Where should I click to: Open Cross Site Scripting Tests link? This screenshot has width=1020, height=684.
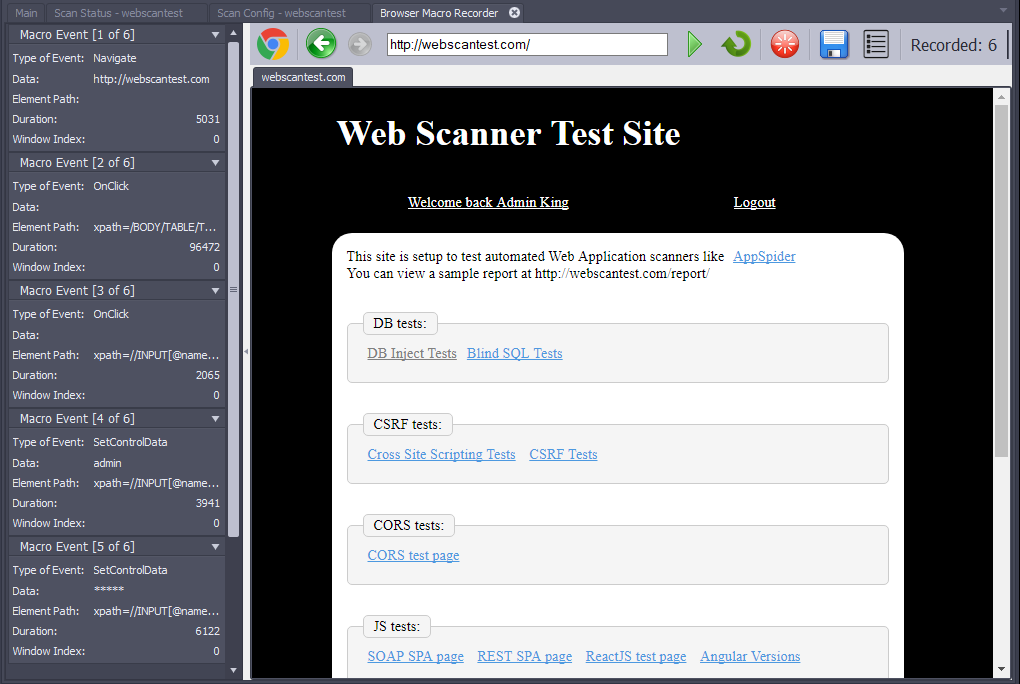(441, 454)
